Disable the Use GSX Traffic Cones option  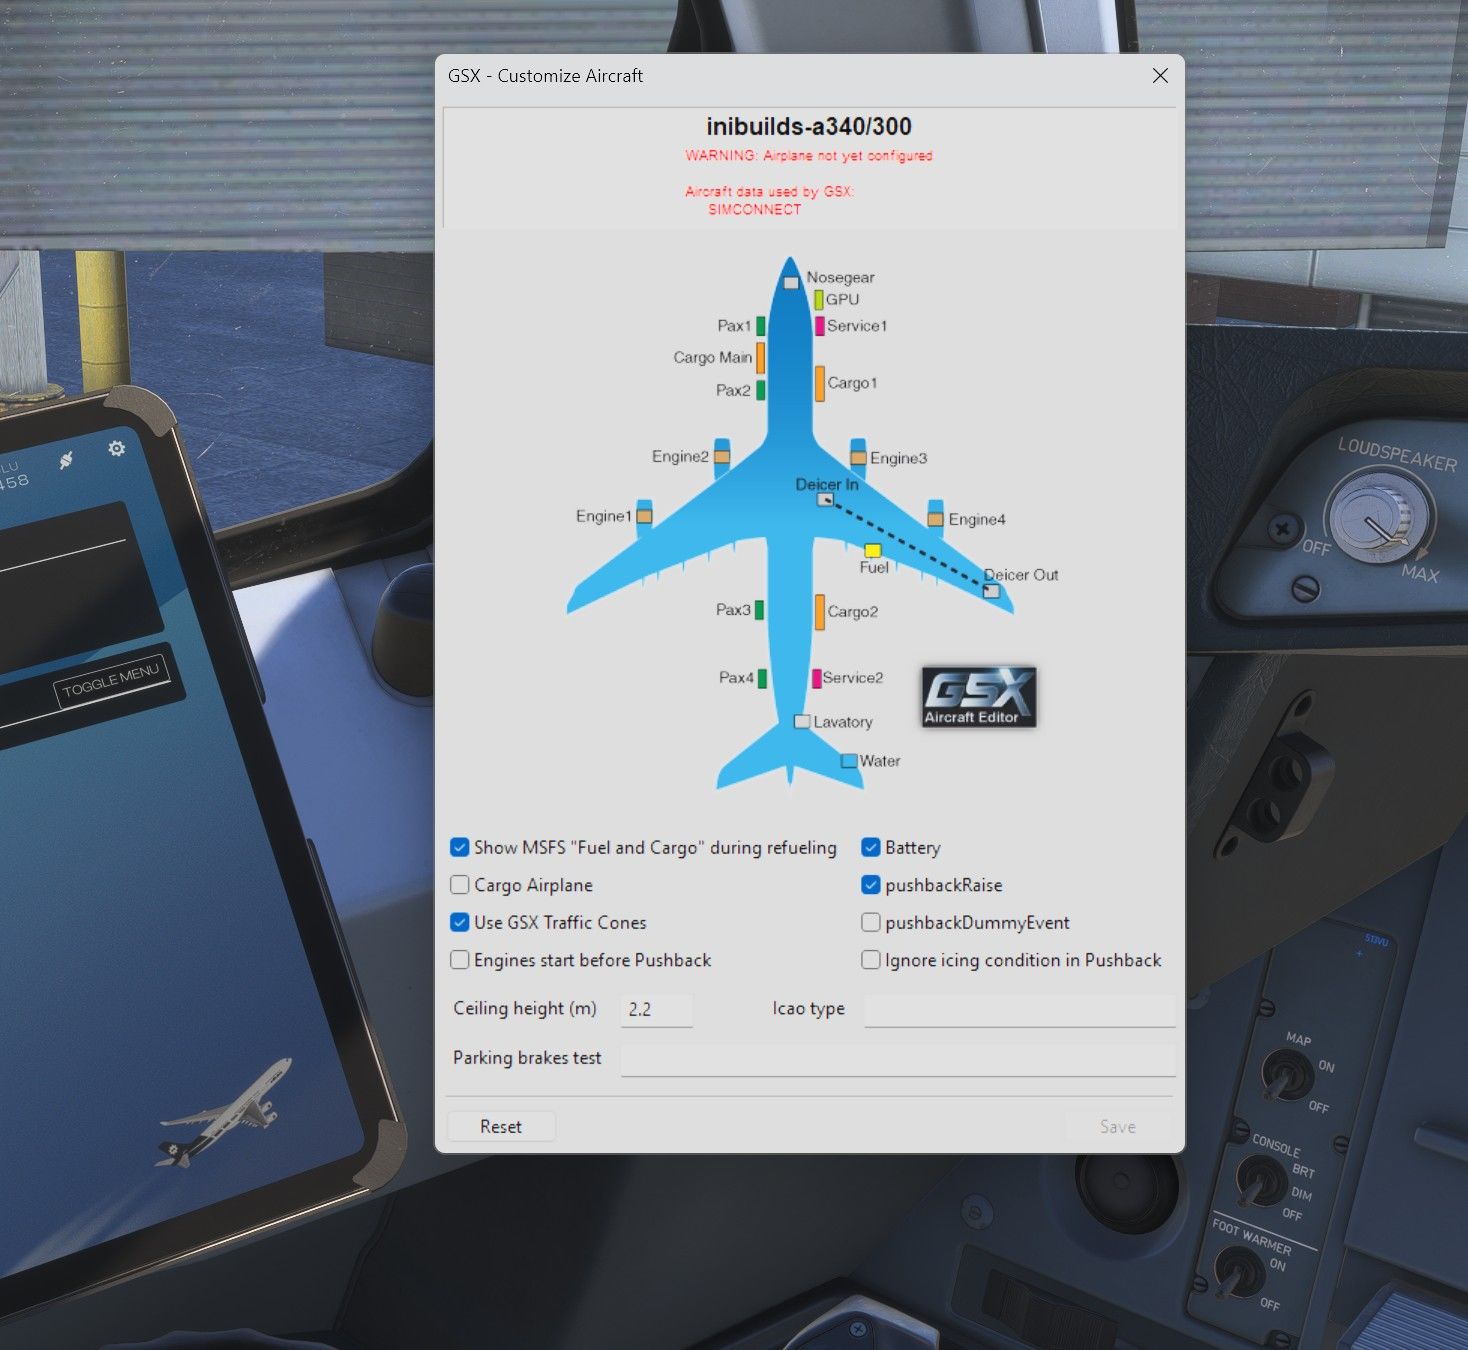(x=460, y=922)
